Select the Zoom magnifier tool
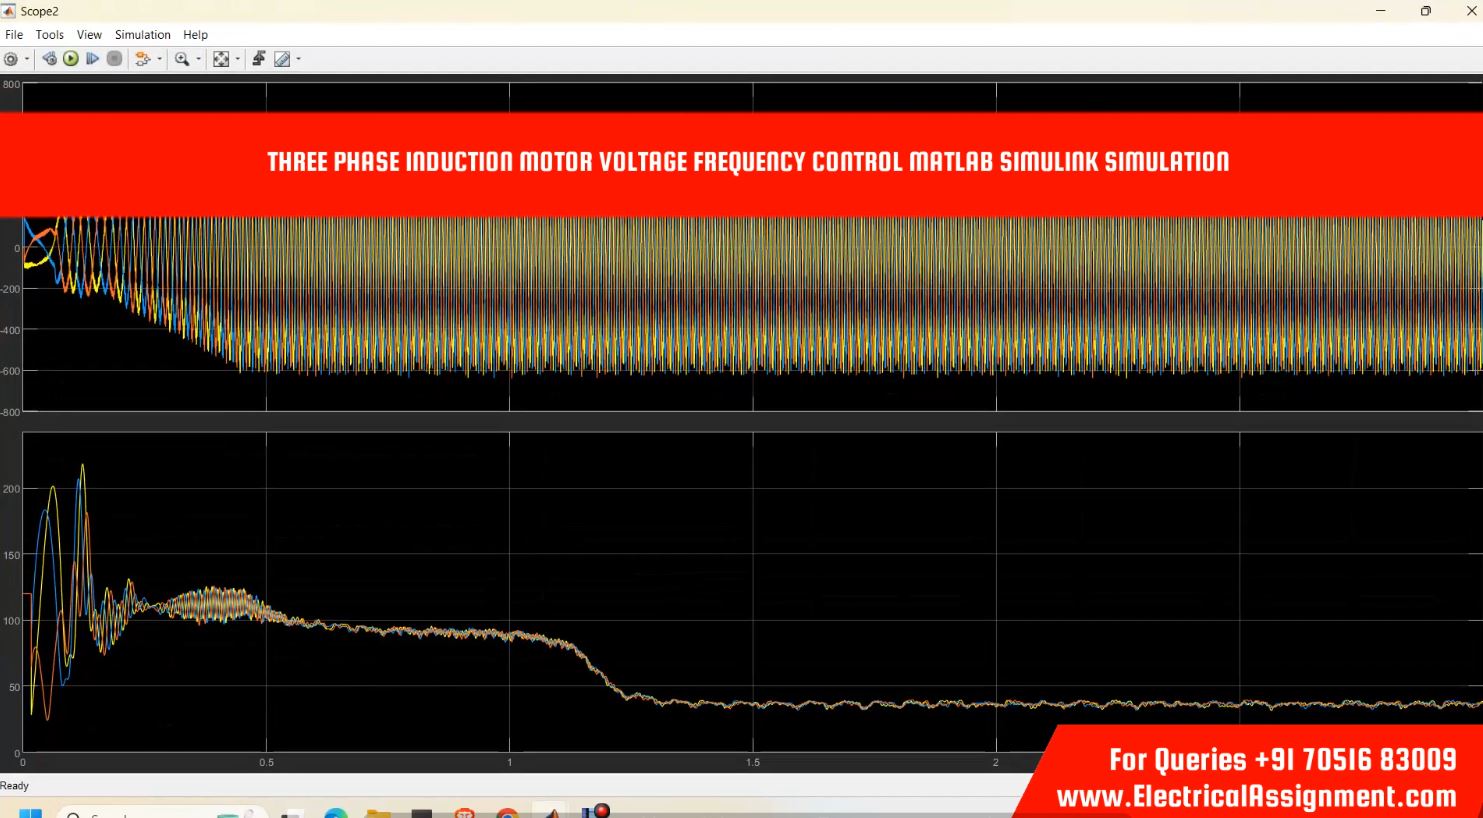The image size is (1483, 818). click(x=181, y=59)
